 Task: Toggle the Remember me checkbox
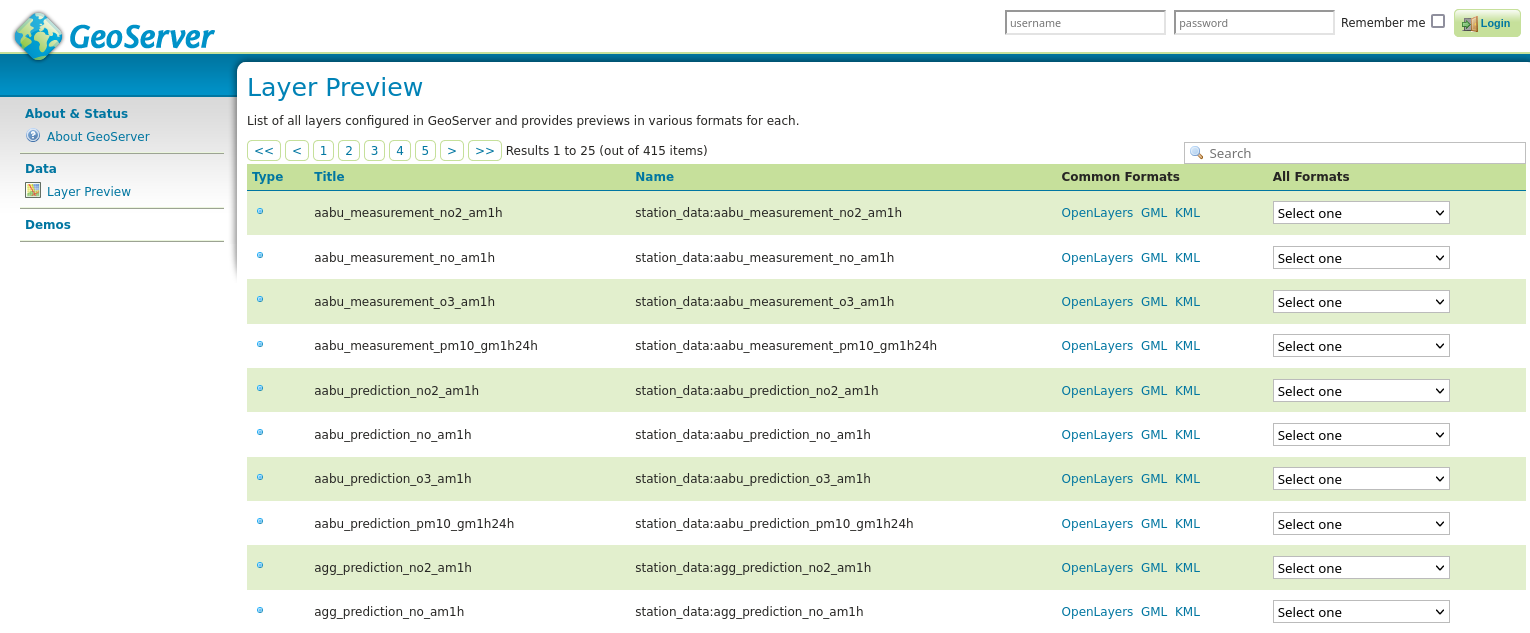tap(1438, 21)
